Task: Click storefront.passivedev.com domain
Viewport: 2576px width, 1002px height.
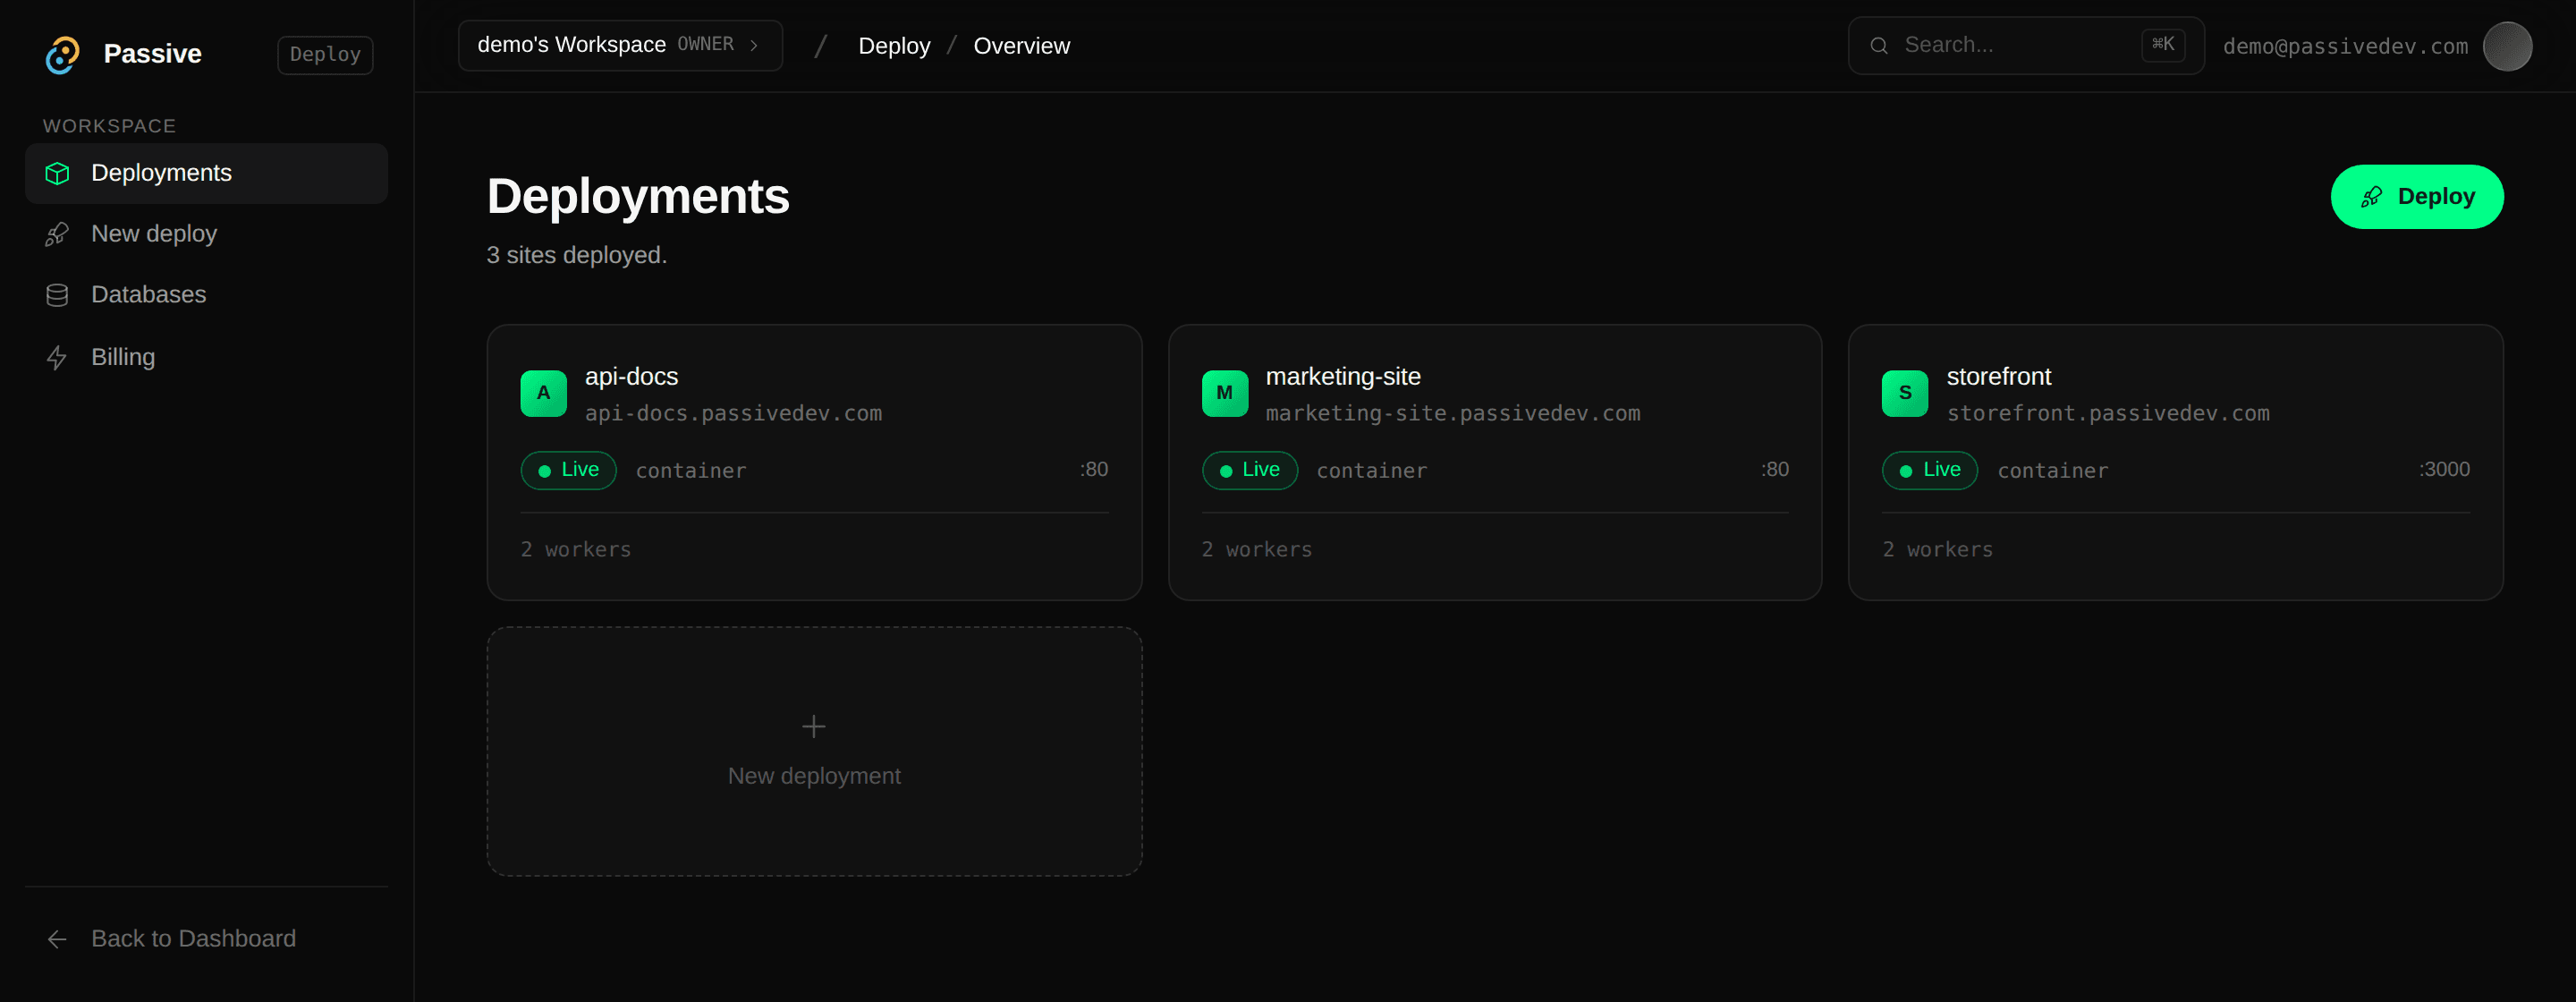Action: click(2107, 414)
